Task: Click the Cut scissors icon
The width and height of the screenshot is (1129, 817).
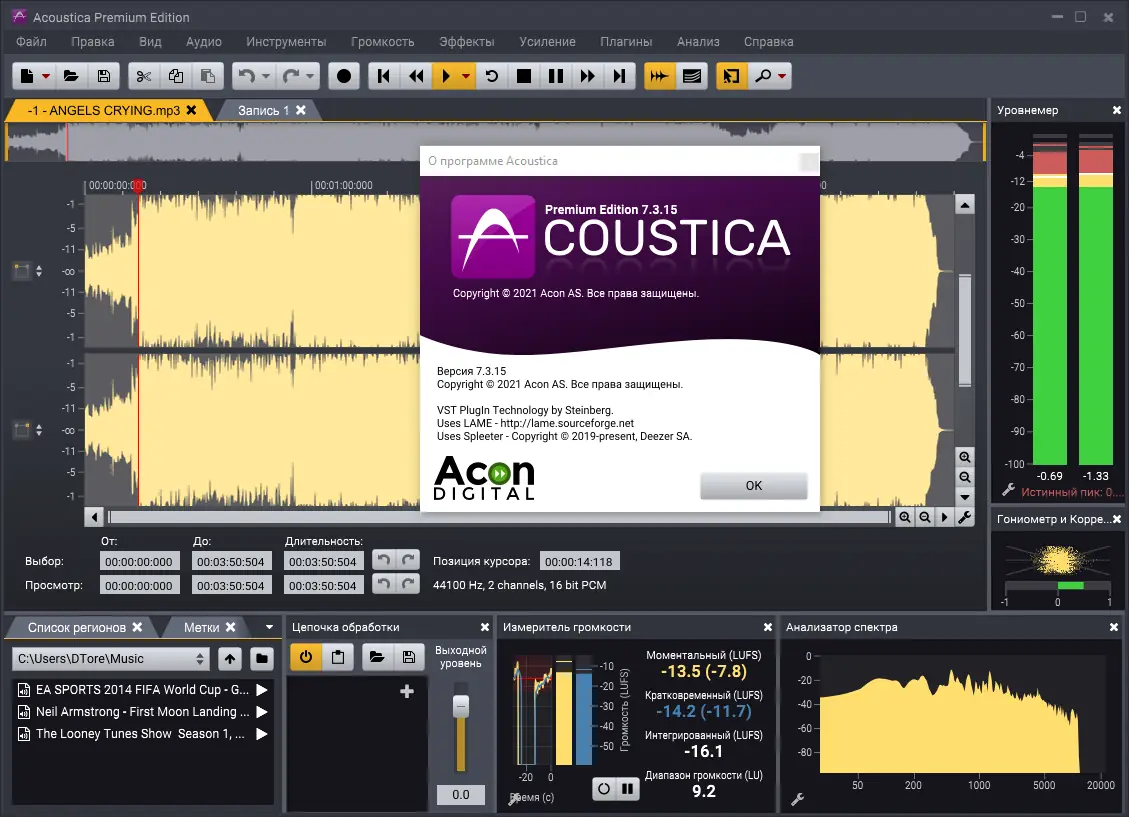Action: [143, 76]
